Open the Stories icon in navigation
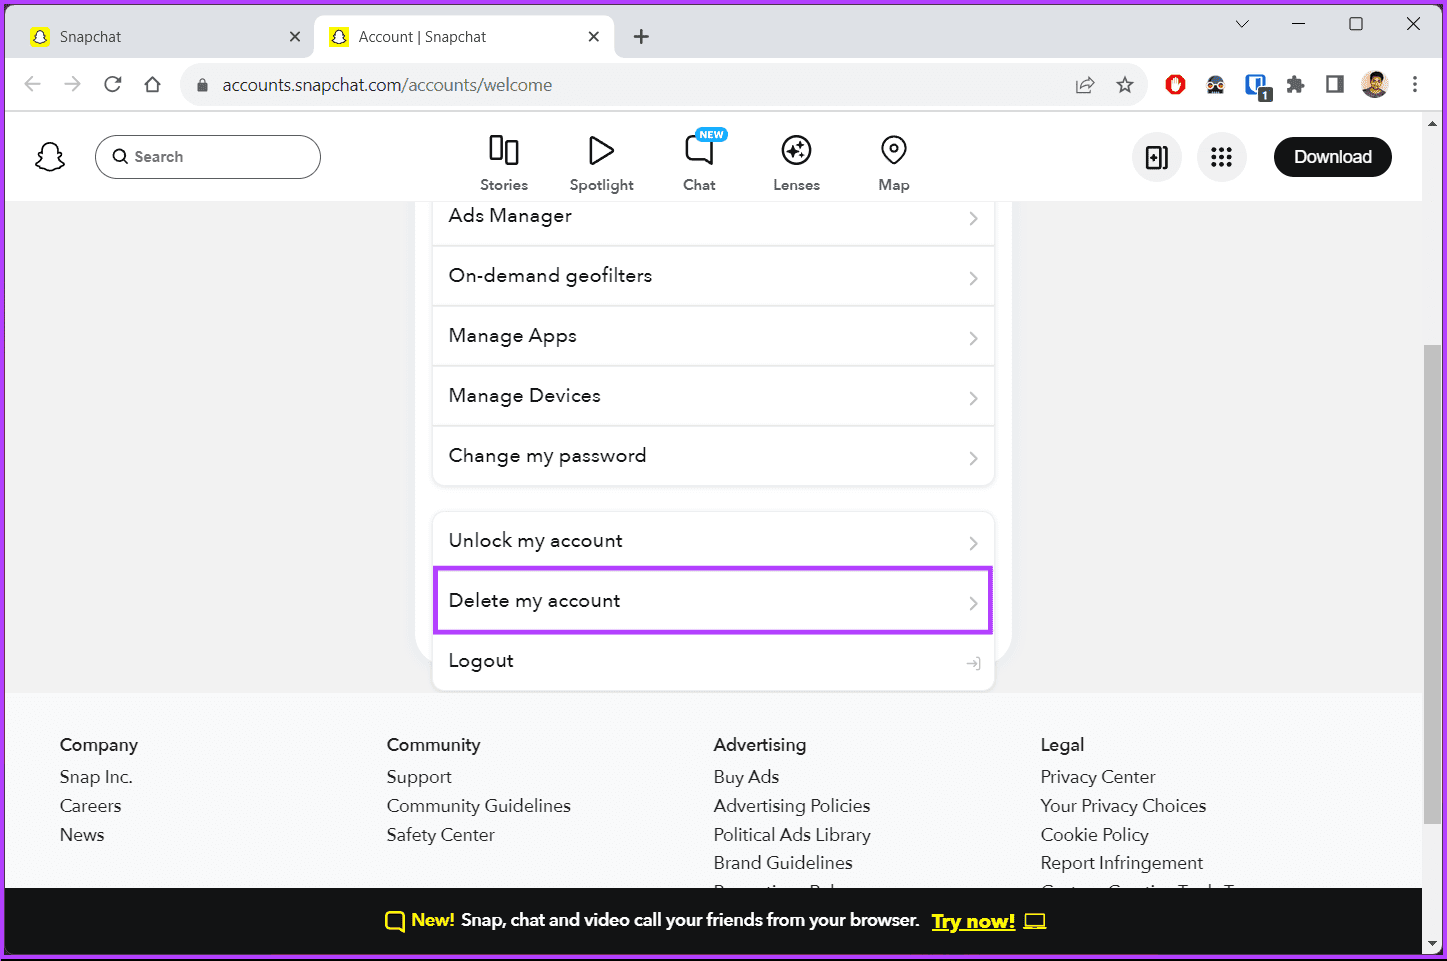 pyautogui.click(x=504, y=163)
